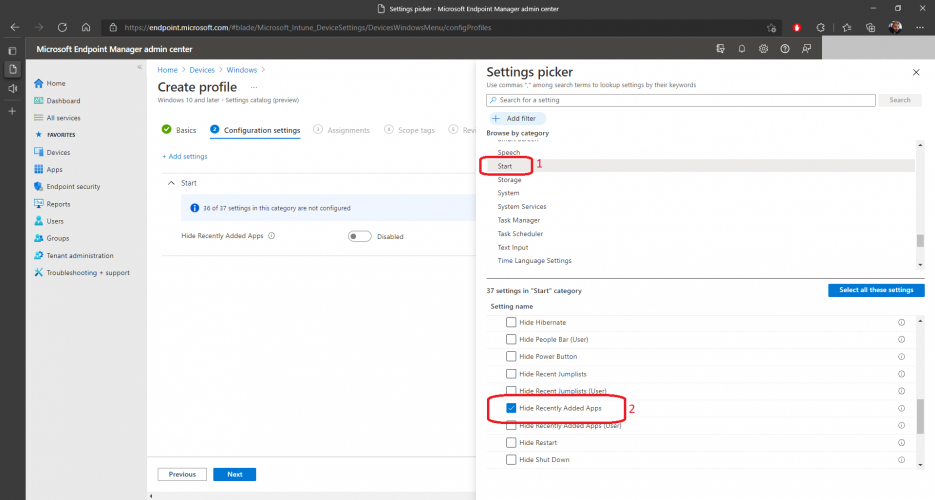Open the feedback icon in the header
The image size is (935, 500).
point(805,48)
